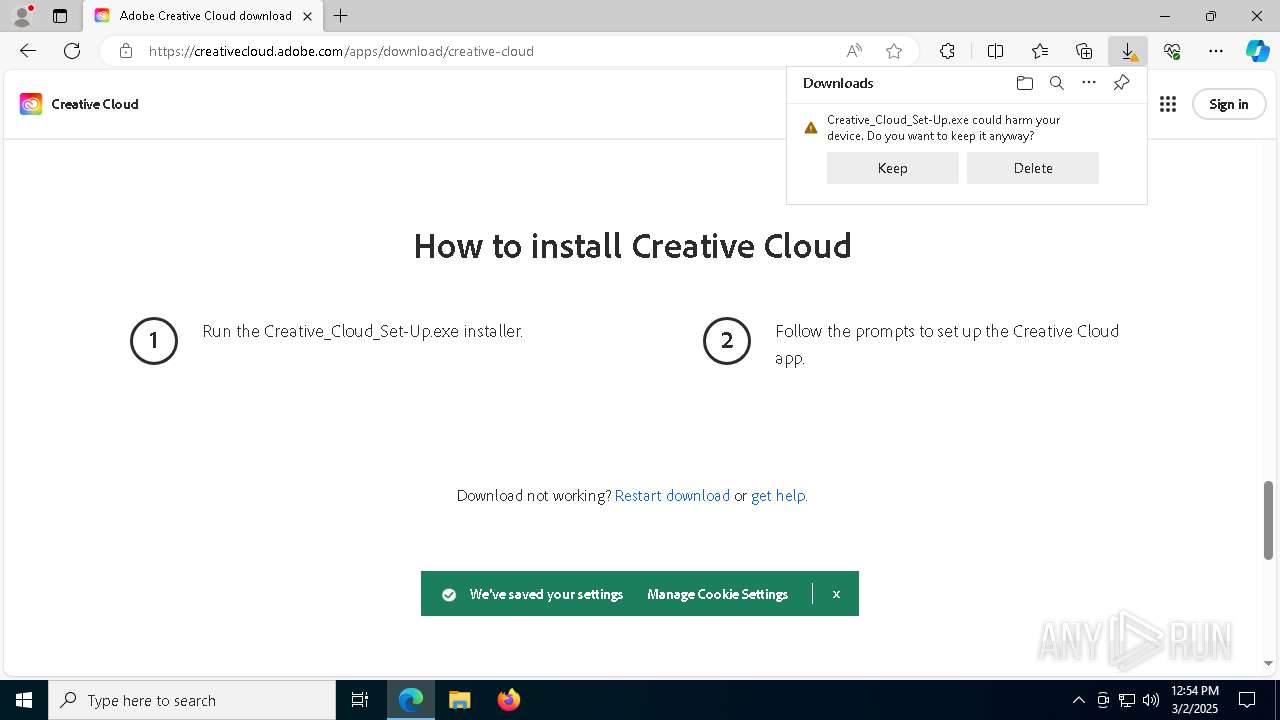This screenshot has width=1280, height=720.
Task: Show hidden system tray icons
Action: click(1078, 700)
